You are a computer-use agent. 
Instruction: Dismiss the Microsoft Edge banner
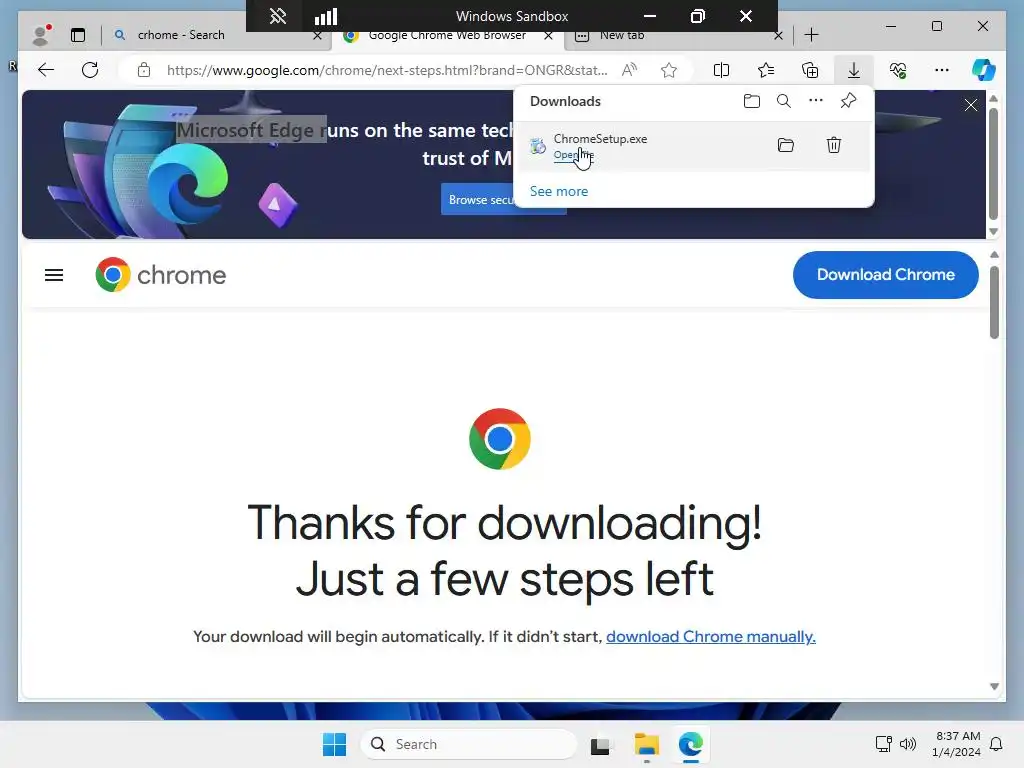pyautogui.click(x=971, y=105)
